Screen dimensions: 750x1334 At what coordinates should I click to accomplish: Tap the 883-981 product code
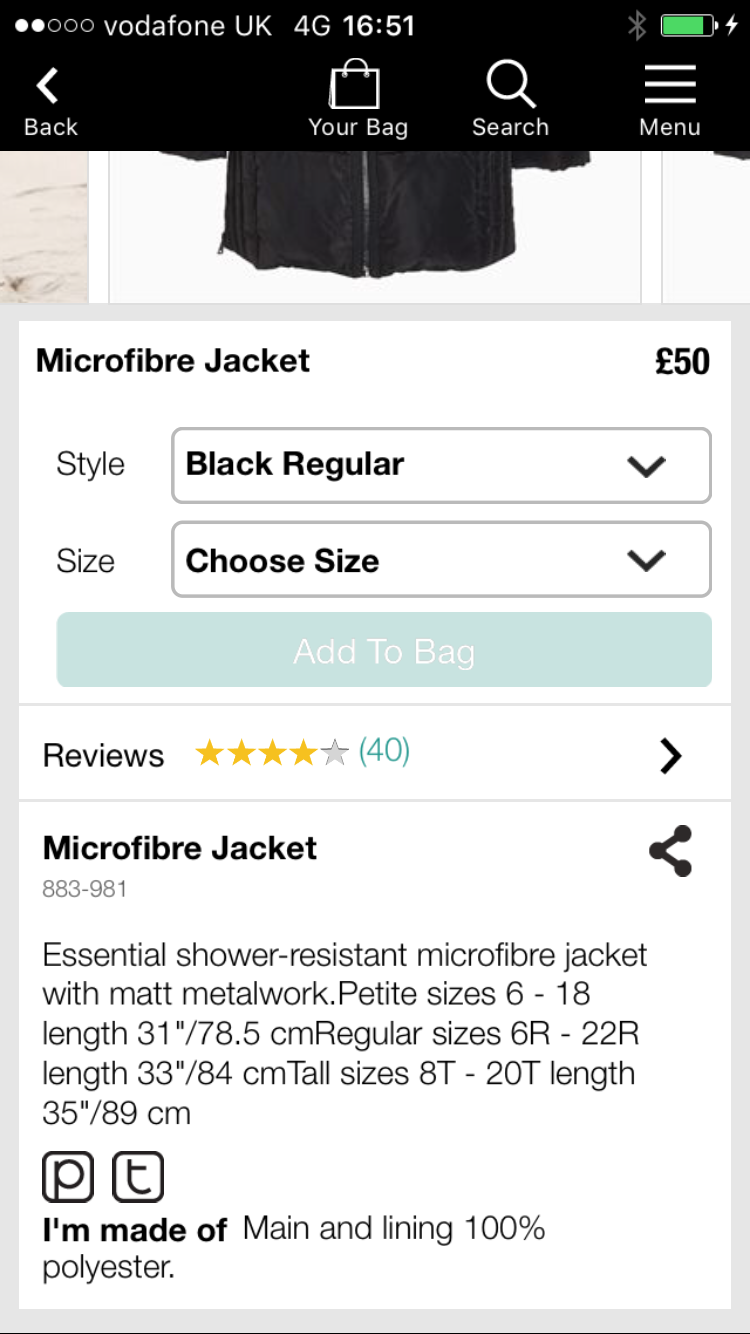tap(84, 889)
